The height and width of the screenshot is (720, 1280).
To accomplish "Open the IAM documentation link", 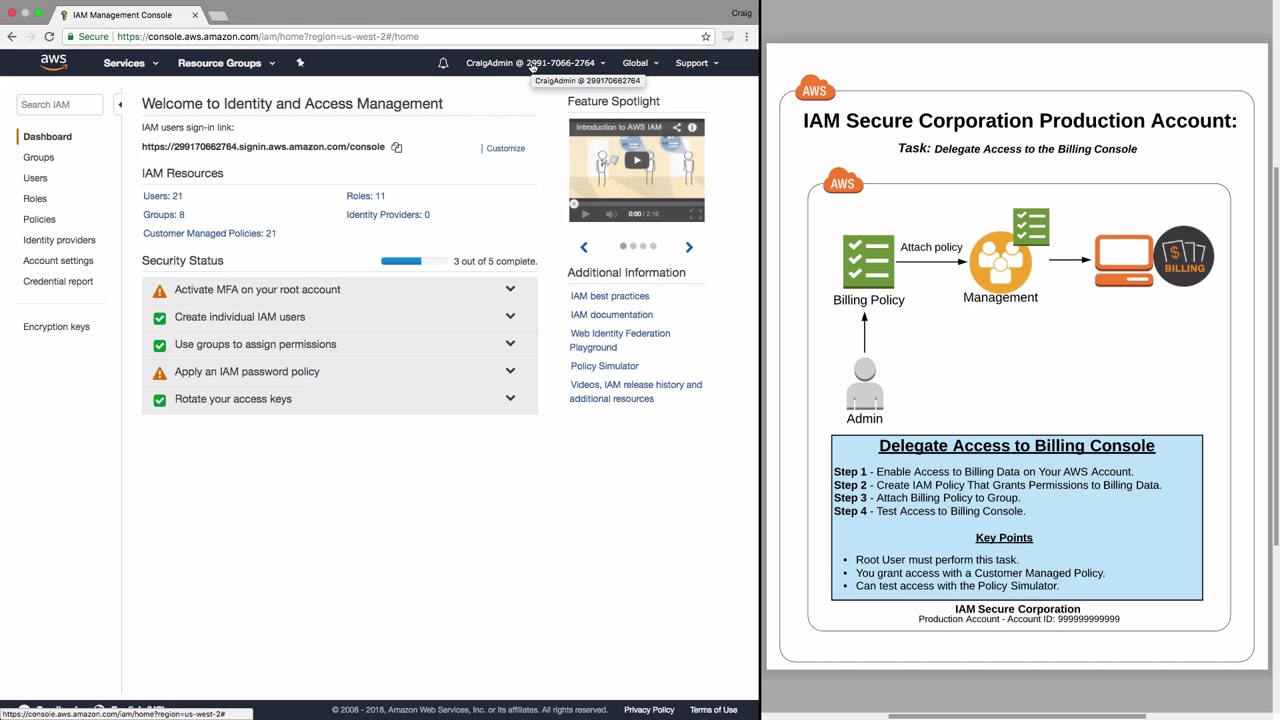I will click(612, 315).
